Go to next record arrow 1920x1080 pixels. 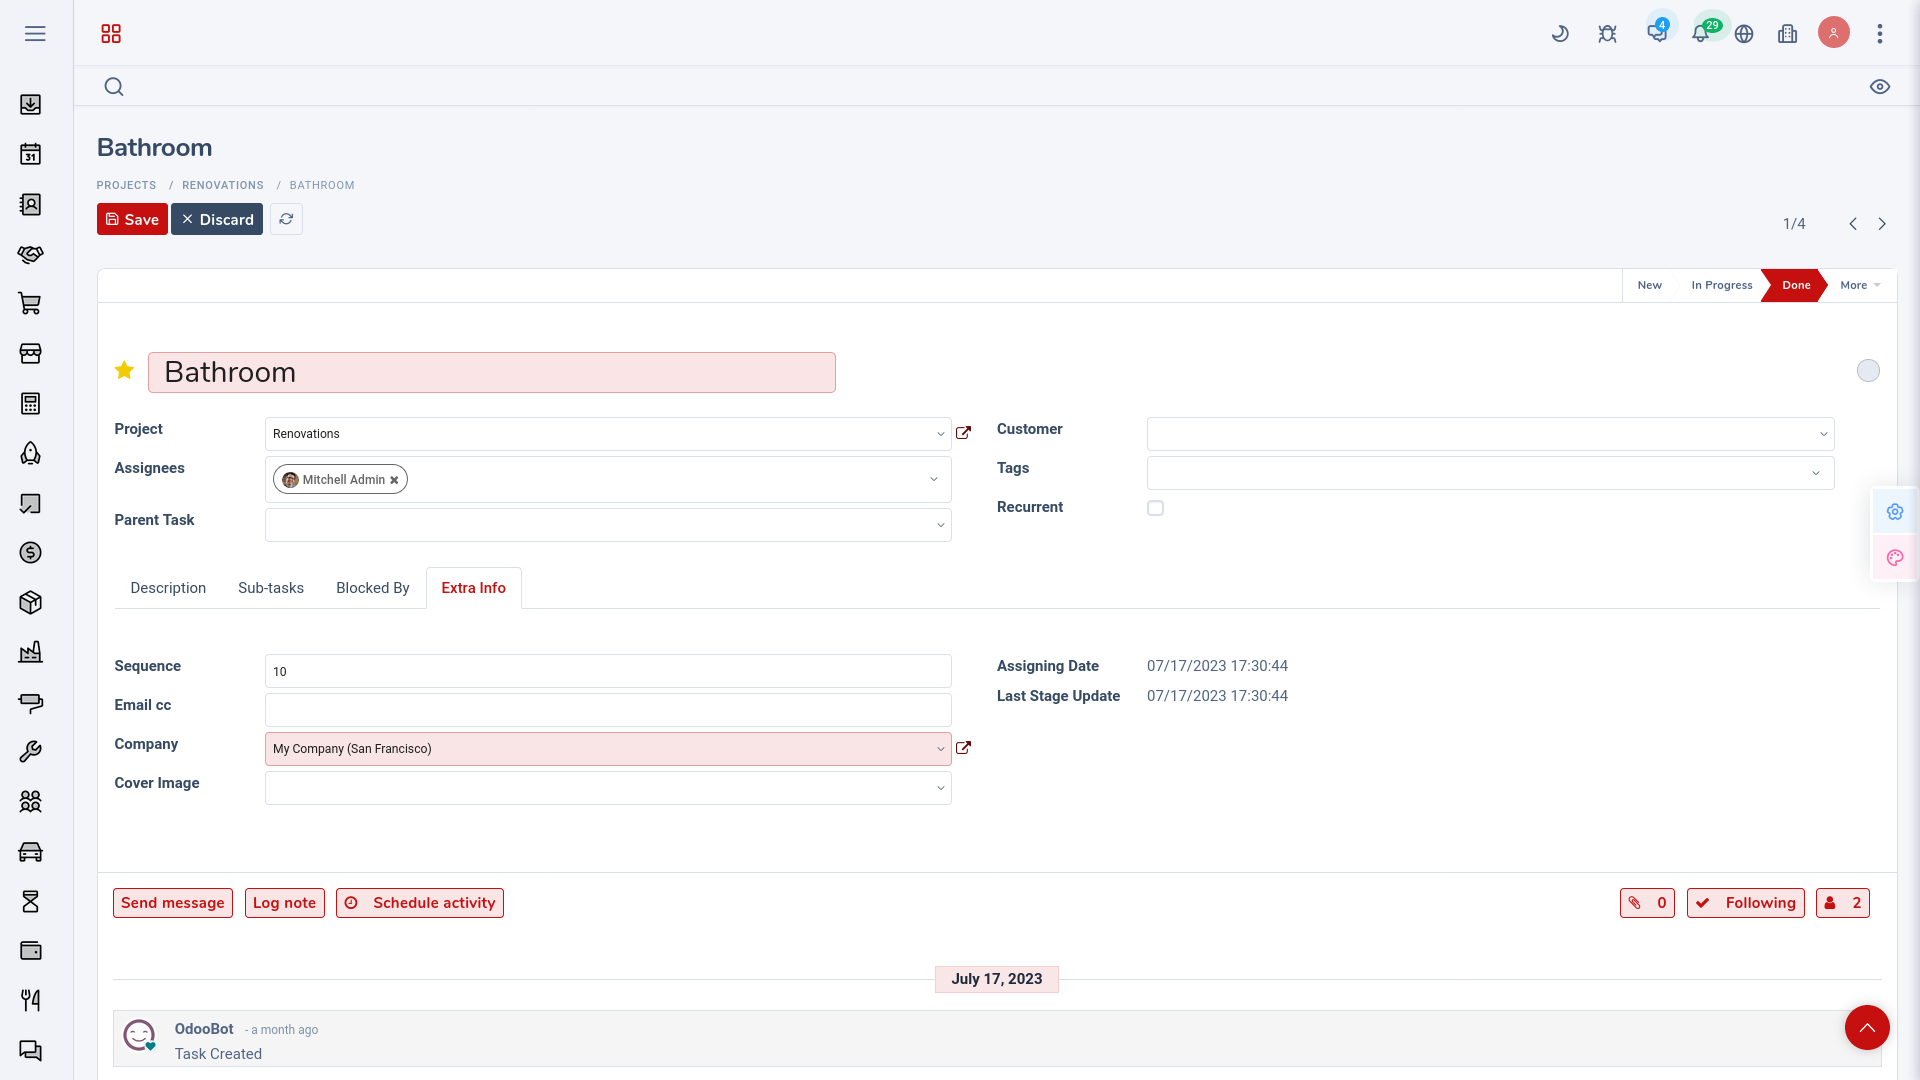(x=1882, y=224)
